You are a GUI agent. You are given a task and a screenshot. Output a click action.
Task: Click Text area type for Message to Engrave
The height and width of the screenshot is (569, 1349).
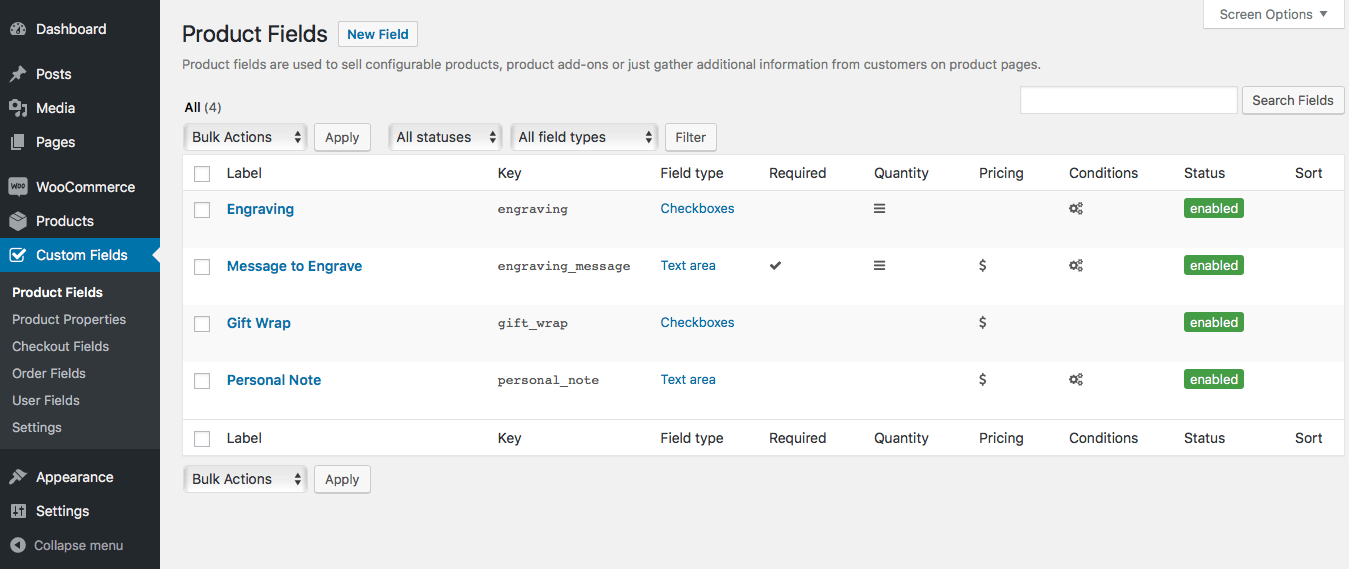click(x=688, y=265)
